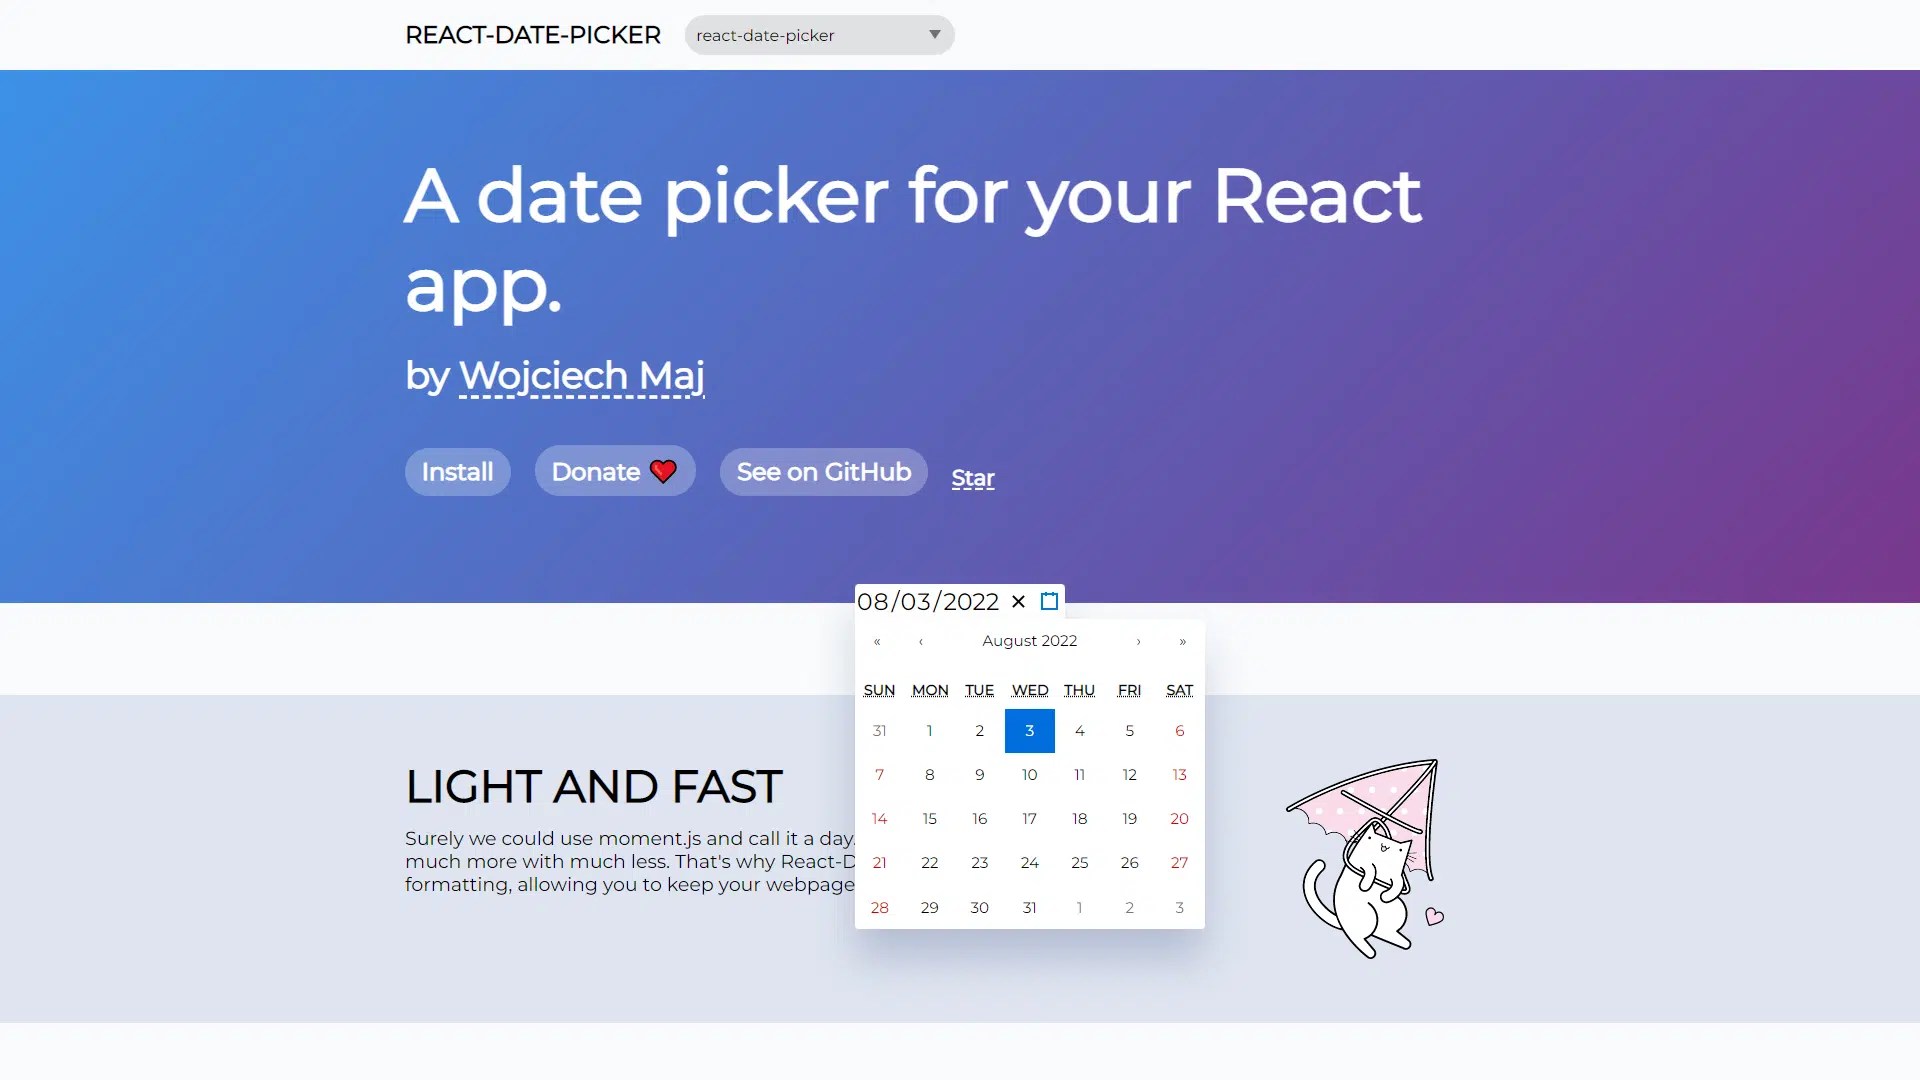The height and width of the screenshot is (1080, 1920).
Task: Select August 15 in calendar
Action: click(x=929, y=819)
